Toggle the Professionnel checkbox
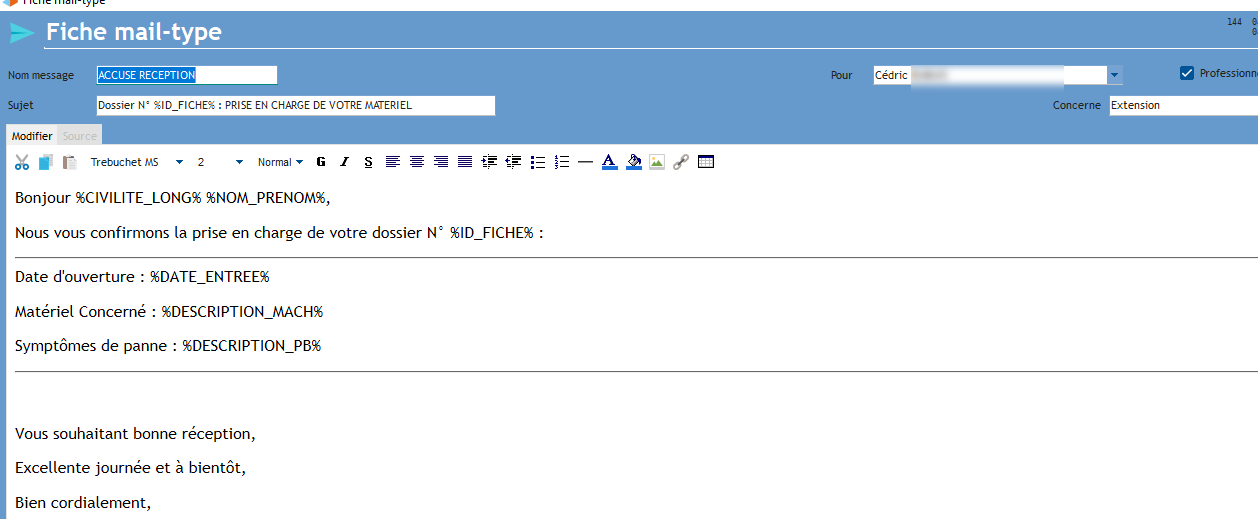The width and height of the screenshot is (1258, 519). click(x=1187, y=73)
